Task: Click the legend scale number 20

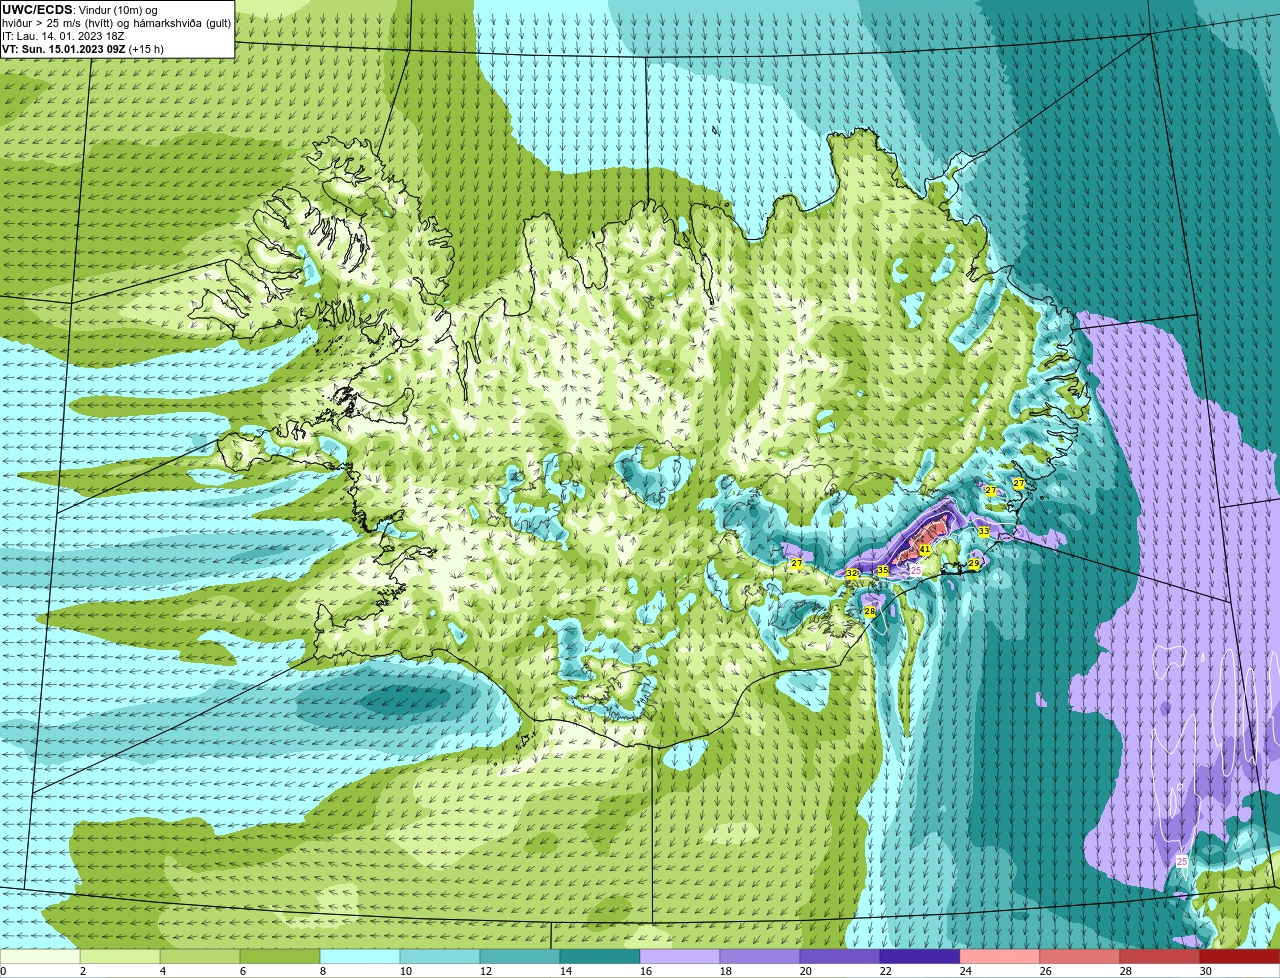Action: click(805, 971)
